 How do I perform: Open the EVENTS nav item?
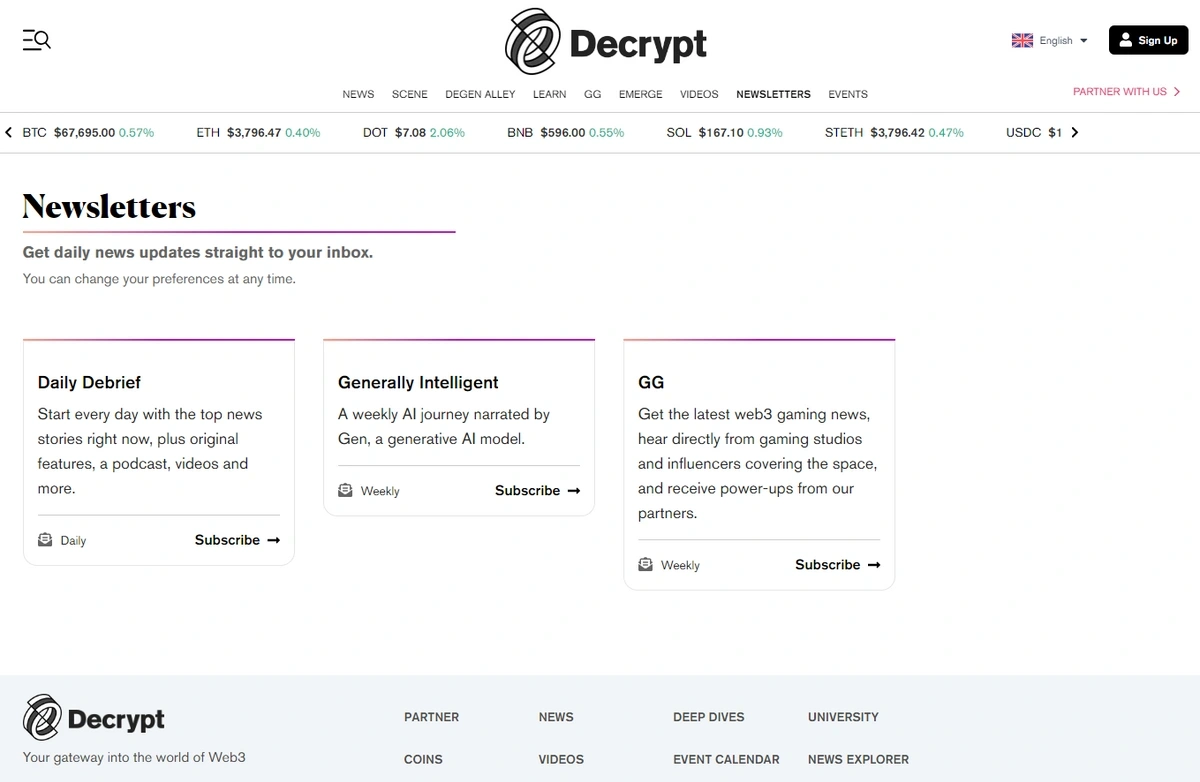(848, 94)
